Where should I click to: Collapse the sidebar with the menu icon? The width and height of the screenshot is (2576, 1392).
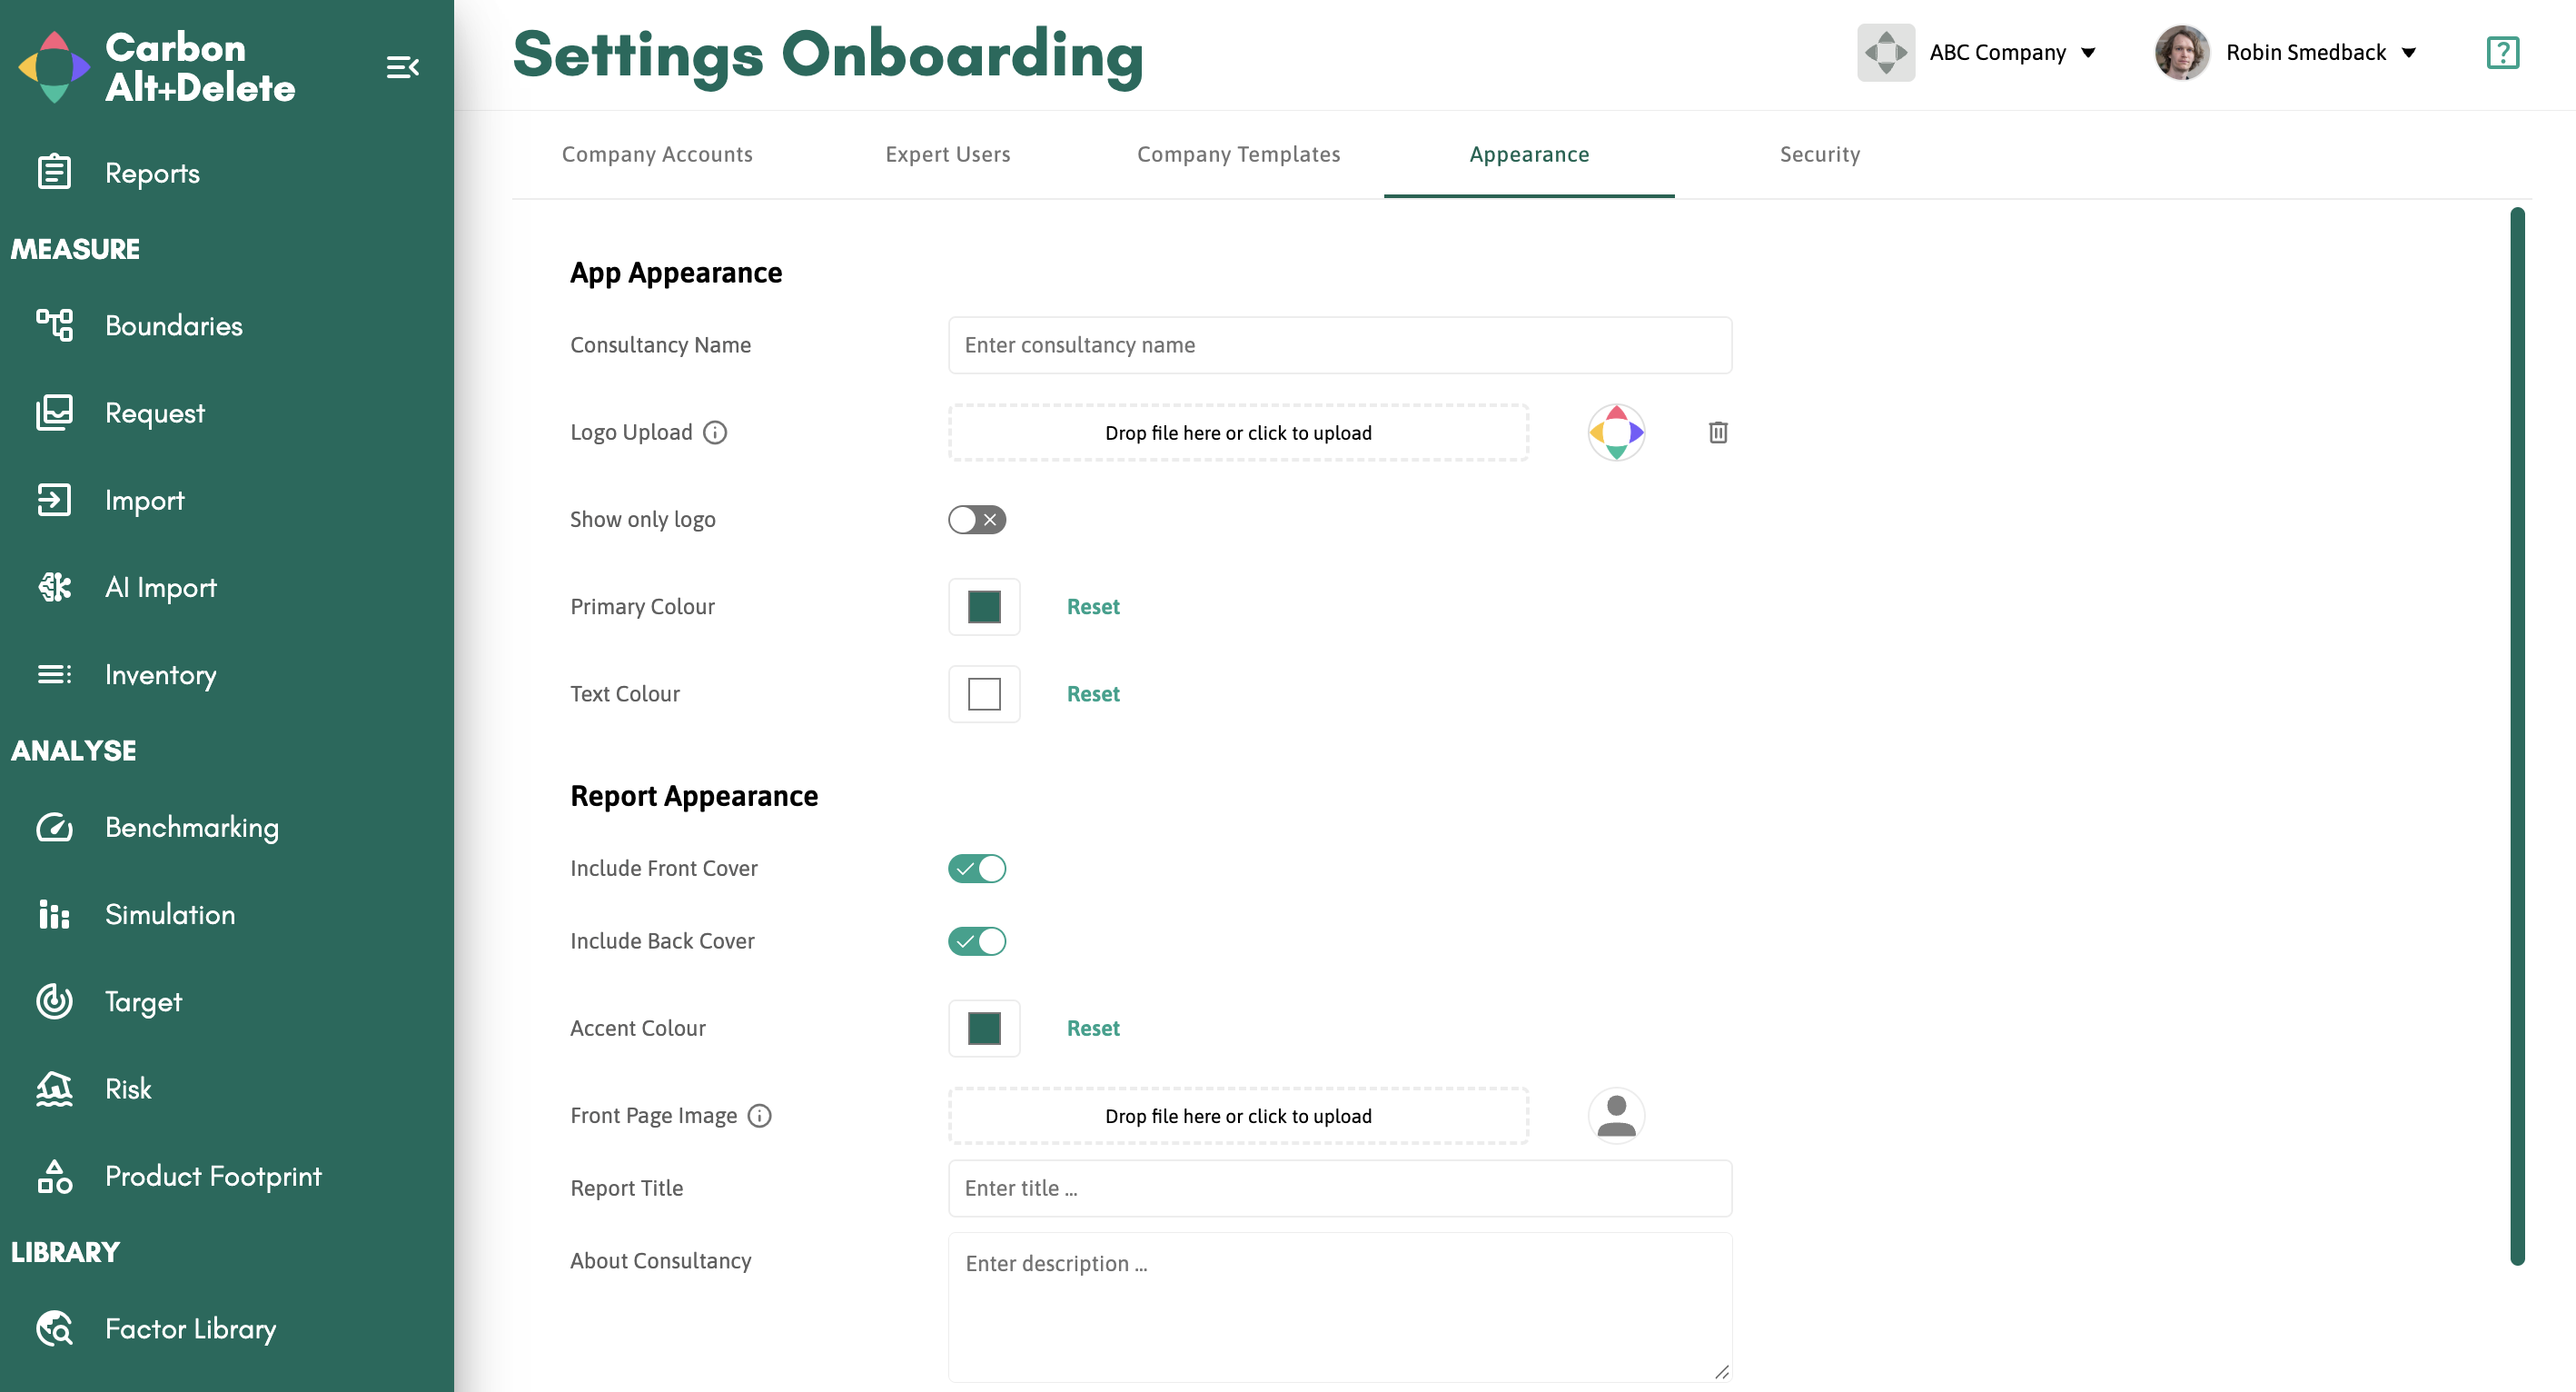coord(402,67)
